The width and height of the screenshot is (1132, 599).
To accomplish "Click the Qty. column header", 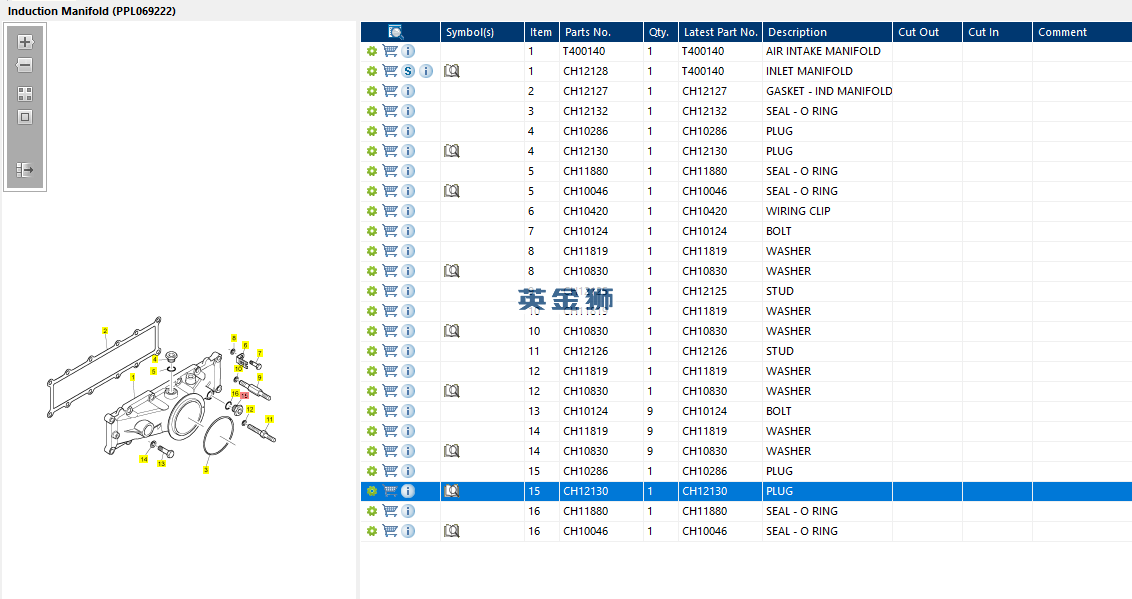I will [661, 32].
